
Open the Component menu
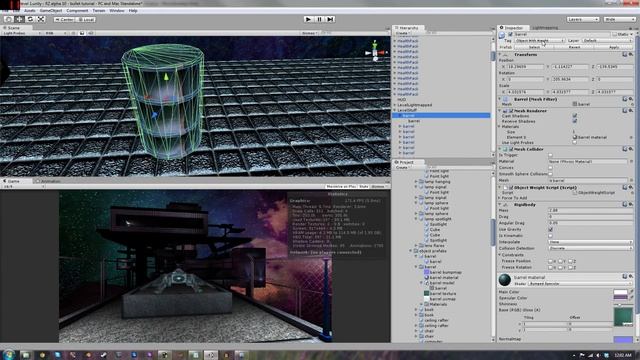click(x=77, y=11)
